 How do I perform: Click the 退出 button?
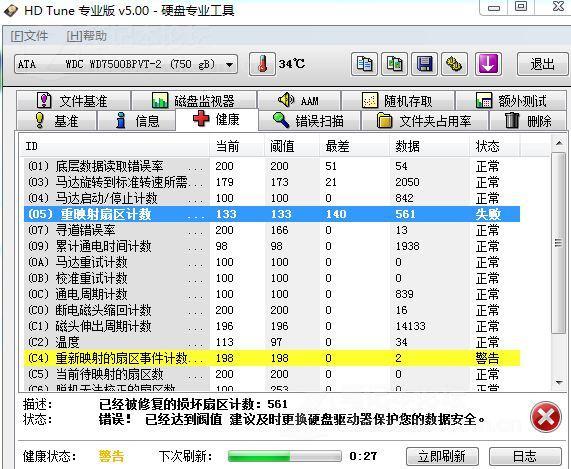point(542,64)
